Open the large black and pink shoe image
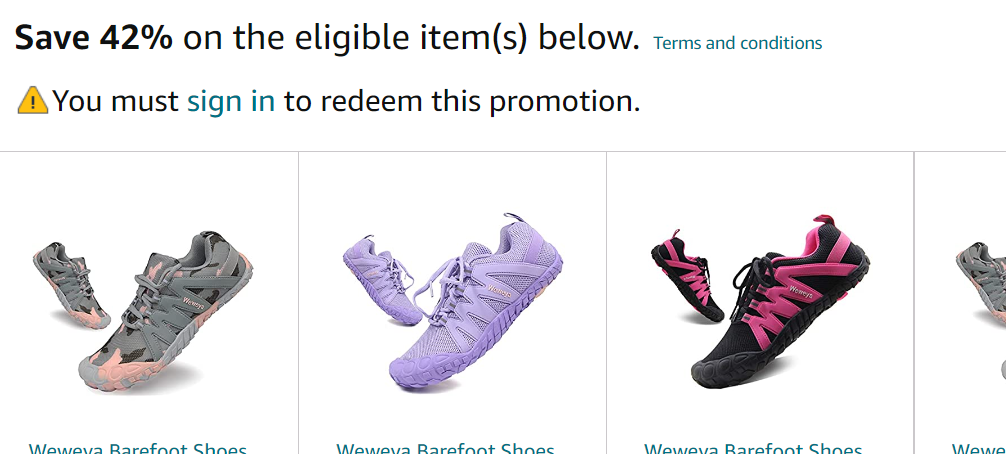Image resolution: width=1006 pixels, height=454 pixels. pyautogui.click(x=780, y=301)
